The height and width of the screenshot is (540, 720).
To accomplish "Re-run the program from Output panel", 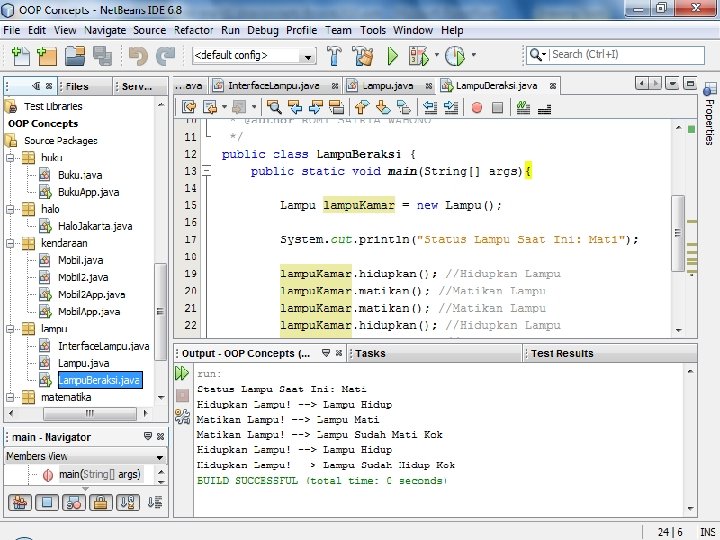I will (x=182, y=373).
